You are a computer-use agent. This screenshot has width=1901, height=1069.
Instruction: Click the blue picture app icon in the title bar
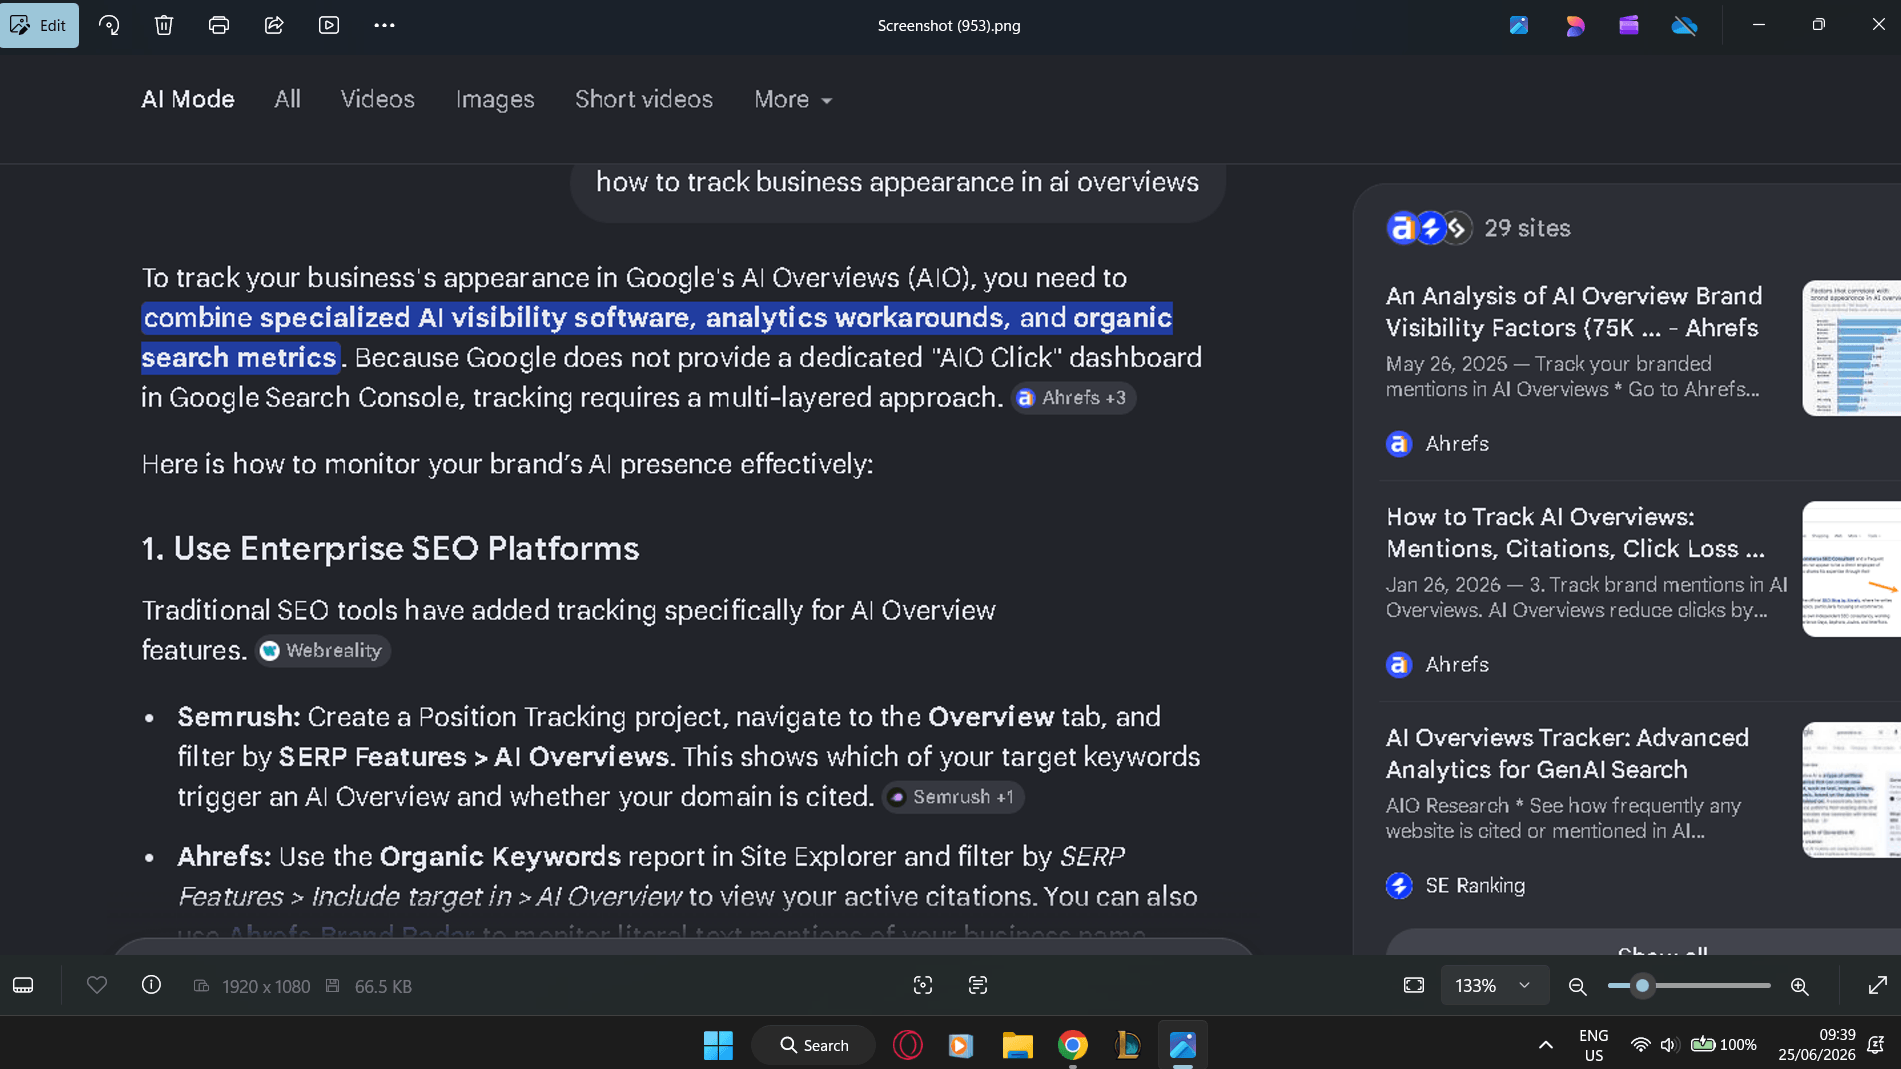point(1519,25)
